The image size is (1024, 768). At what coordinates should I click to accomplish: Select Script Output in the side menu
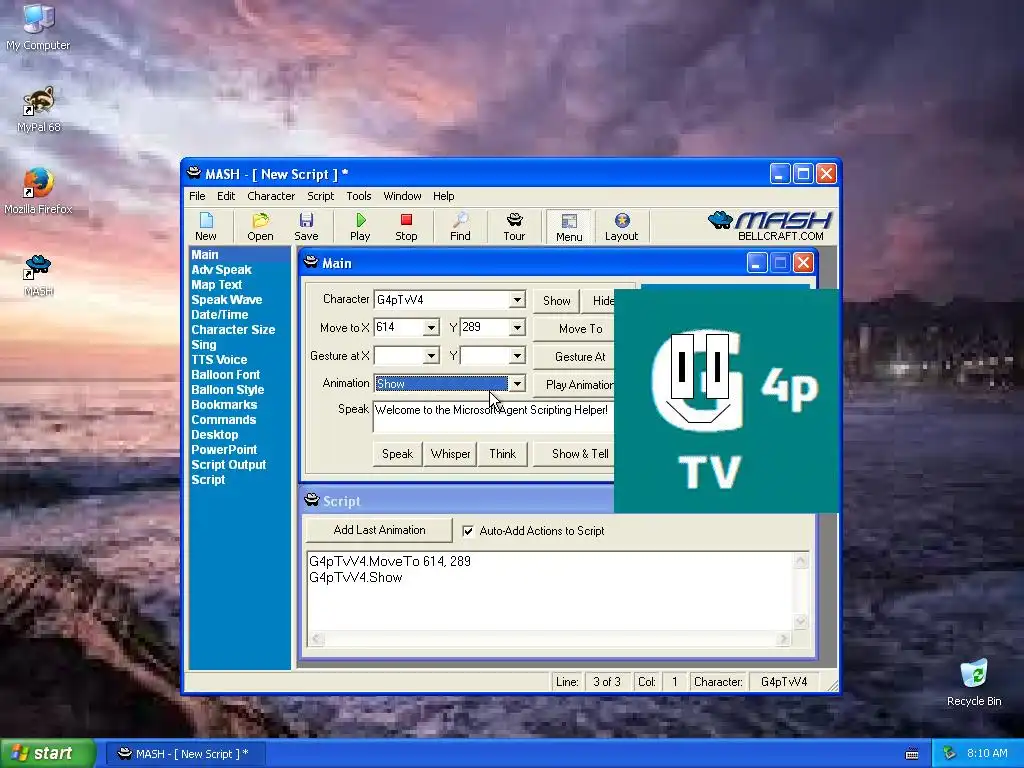229,465
